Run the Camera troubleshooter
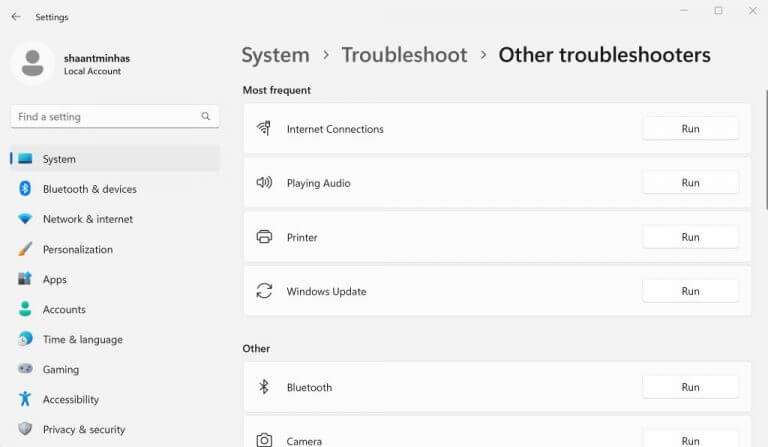 pyautogui.click(x=690, y=439)
